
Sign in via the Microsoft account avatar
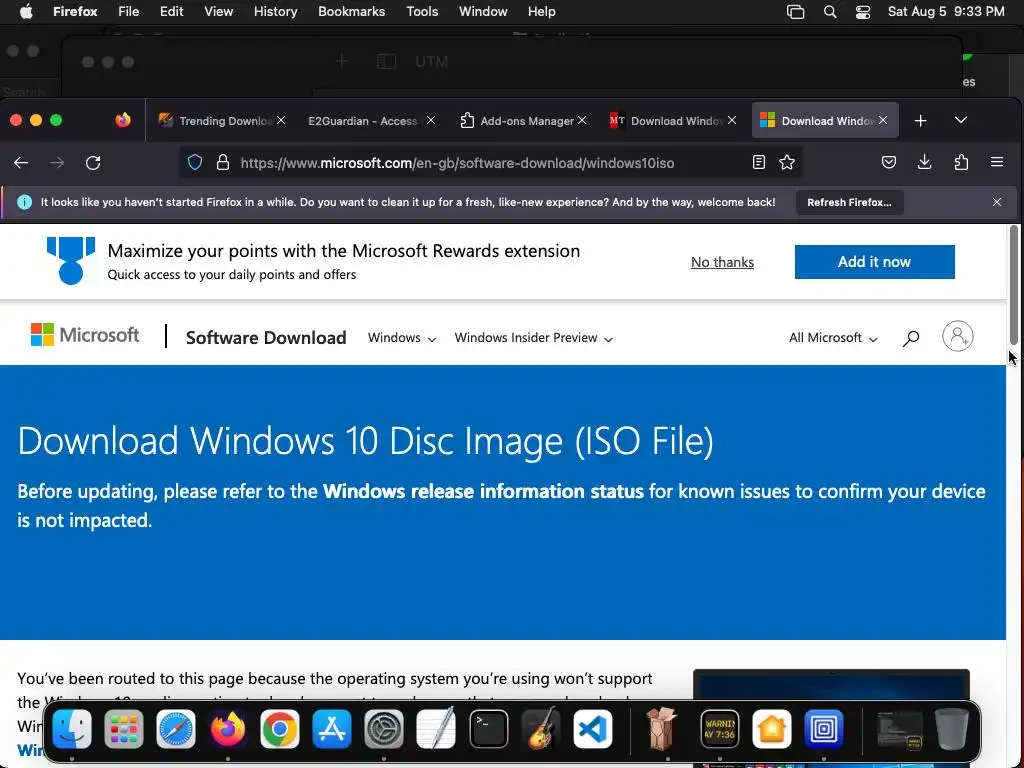point(957,336)
